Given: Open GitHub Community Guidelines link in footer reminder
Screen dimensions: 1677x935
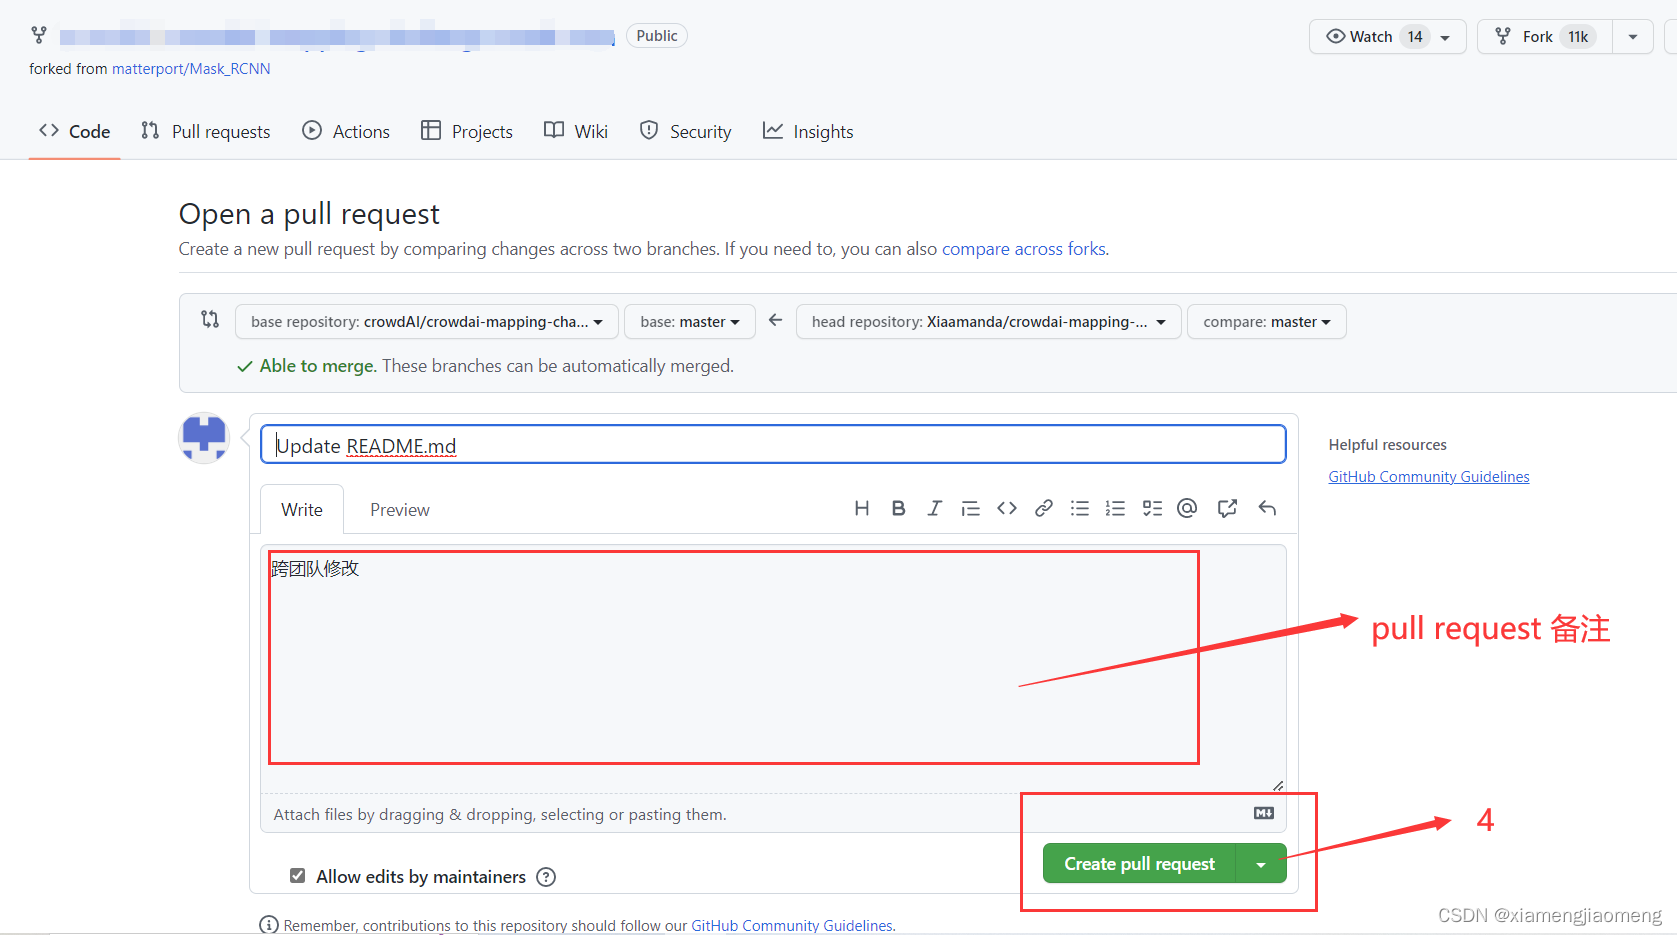Looking at the screenshot, I should (x=792, y=926).
